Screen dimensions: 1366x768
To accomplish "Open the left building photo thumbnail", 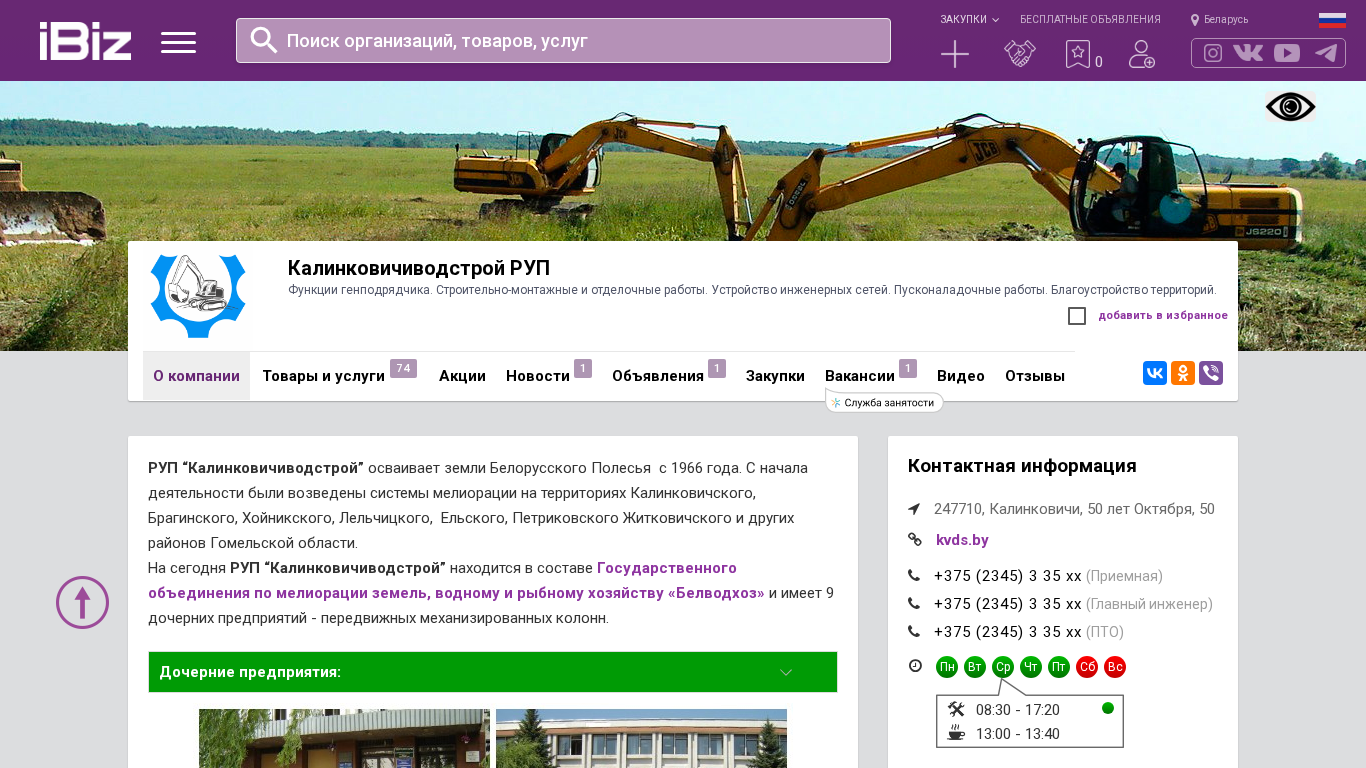I will pos(344,739).
